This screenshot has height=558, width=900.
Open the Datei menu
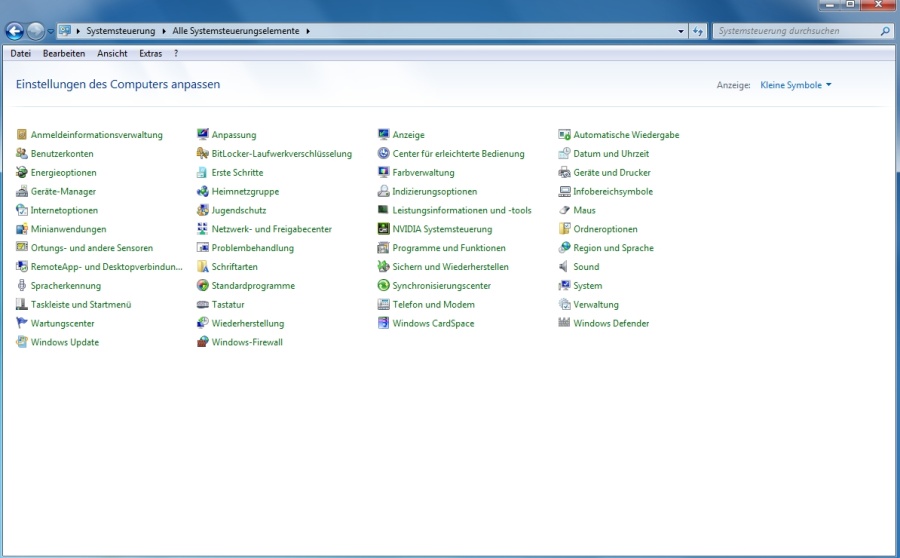coord(21,53)
